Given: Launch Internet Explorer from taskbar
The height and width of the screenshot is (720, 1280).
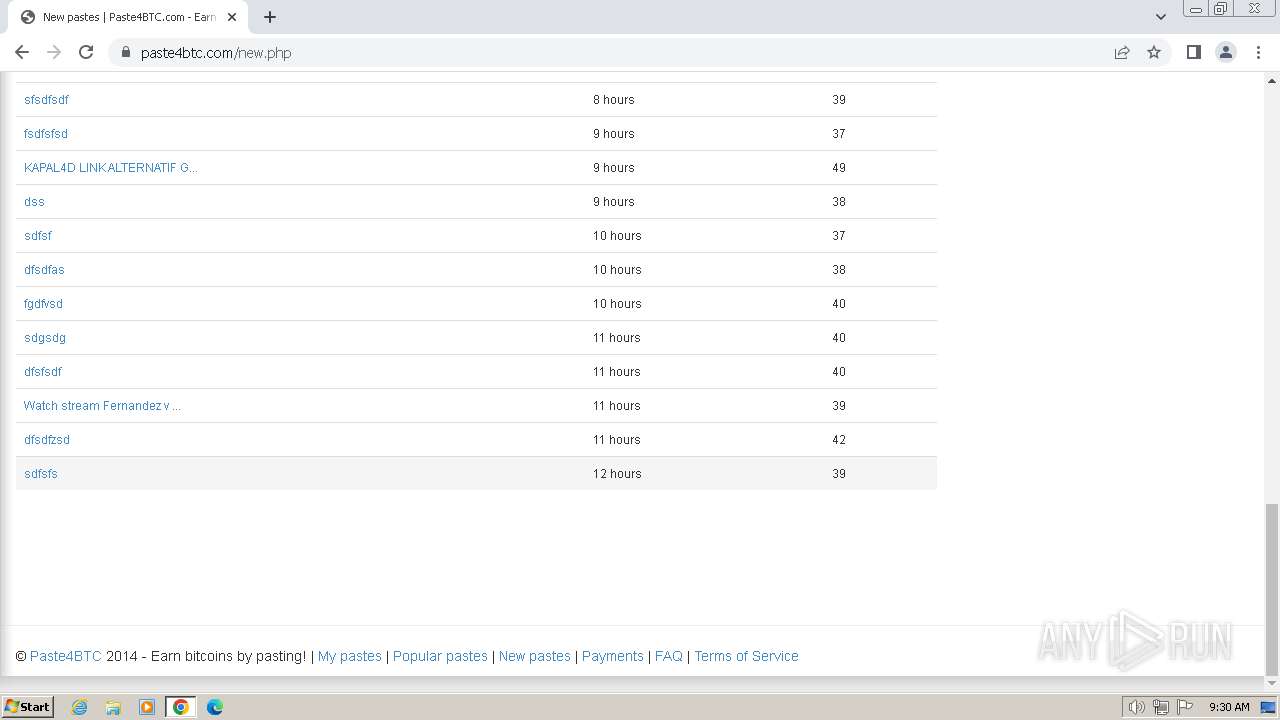Looking at the screenshot, I should tap(79, 707).
